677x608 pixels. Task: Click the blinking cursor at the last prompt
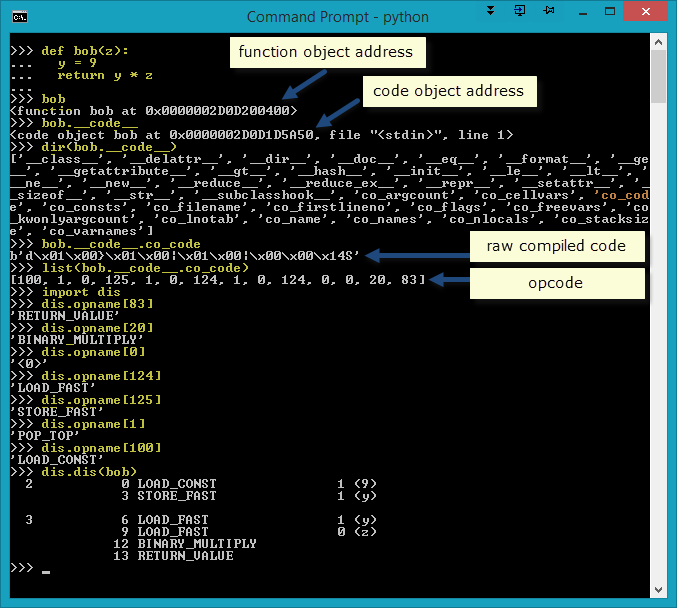pyautogui.click(x=46, y=571)
